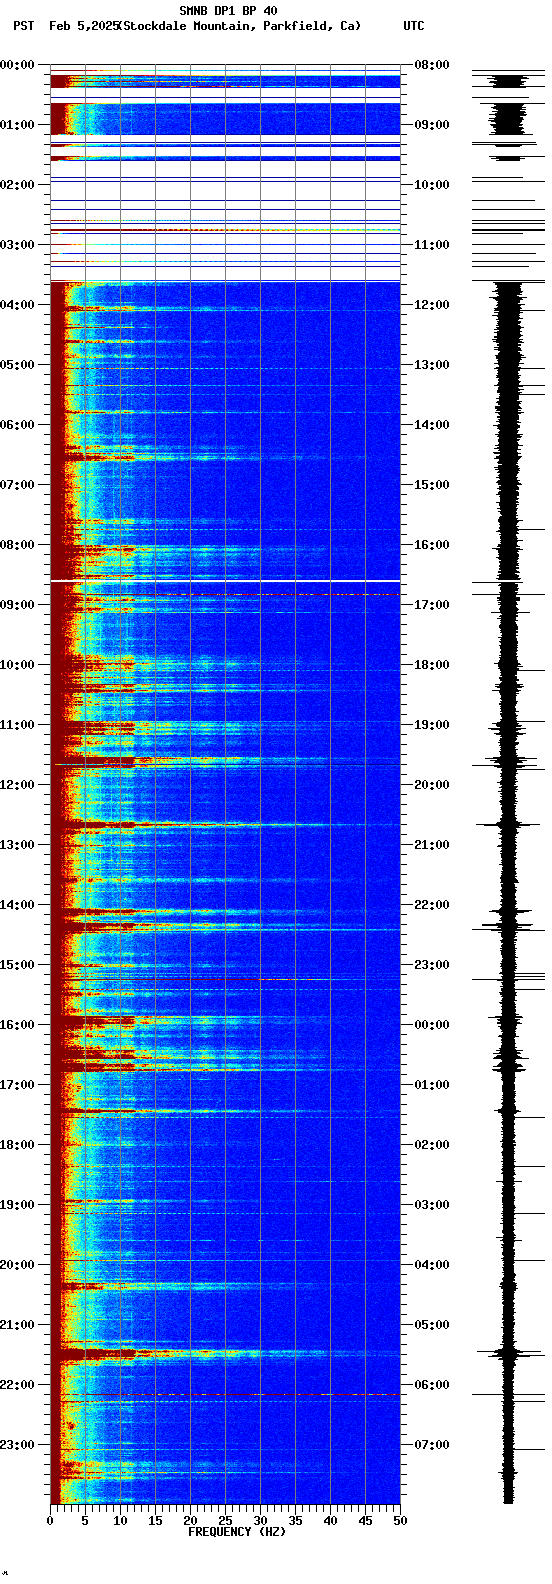552x1584 pixels.
Task: Click the location text Stockdale Mountain, Parkfield, Ca
Action: click(239, 26)
